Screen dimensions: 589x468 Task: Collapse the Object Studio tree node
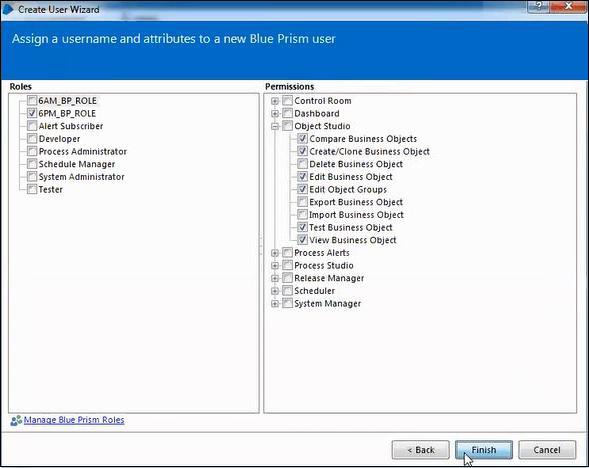click(275, 127)
